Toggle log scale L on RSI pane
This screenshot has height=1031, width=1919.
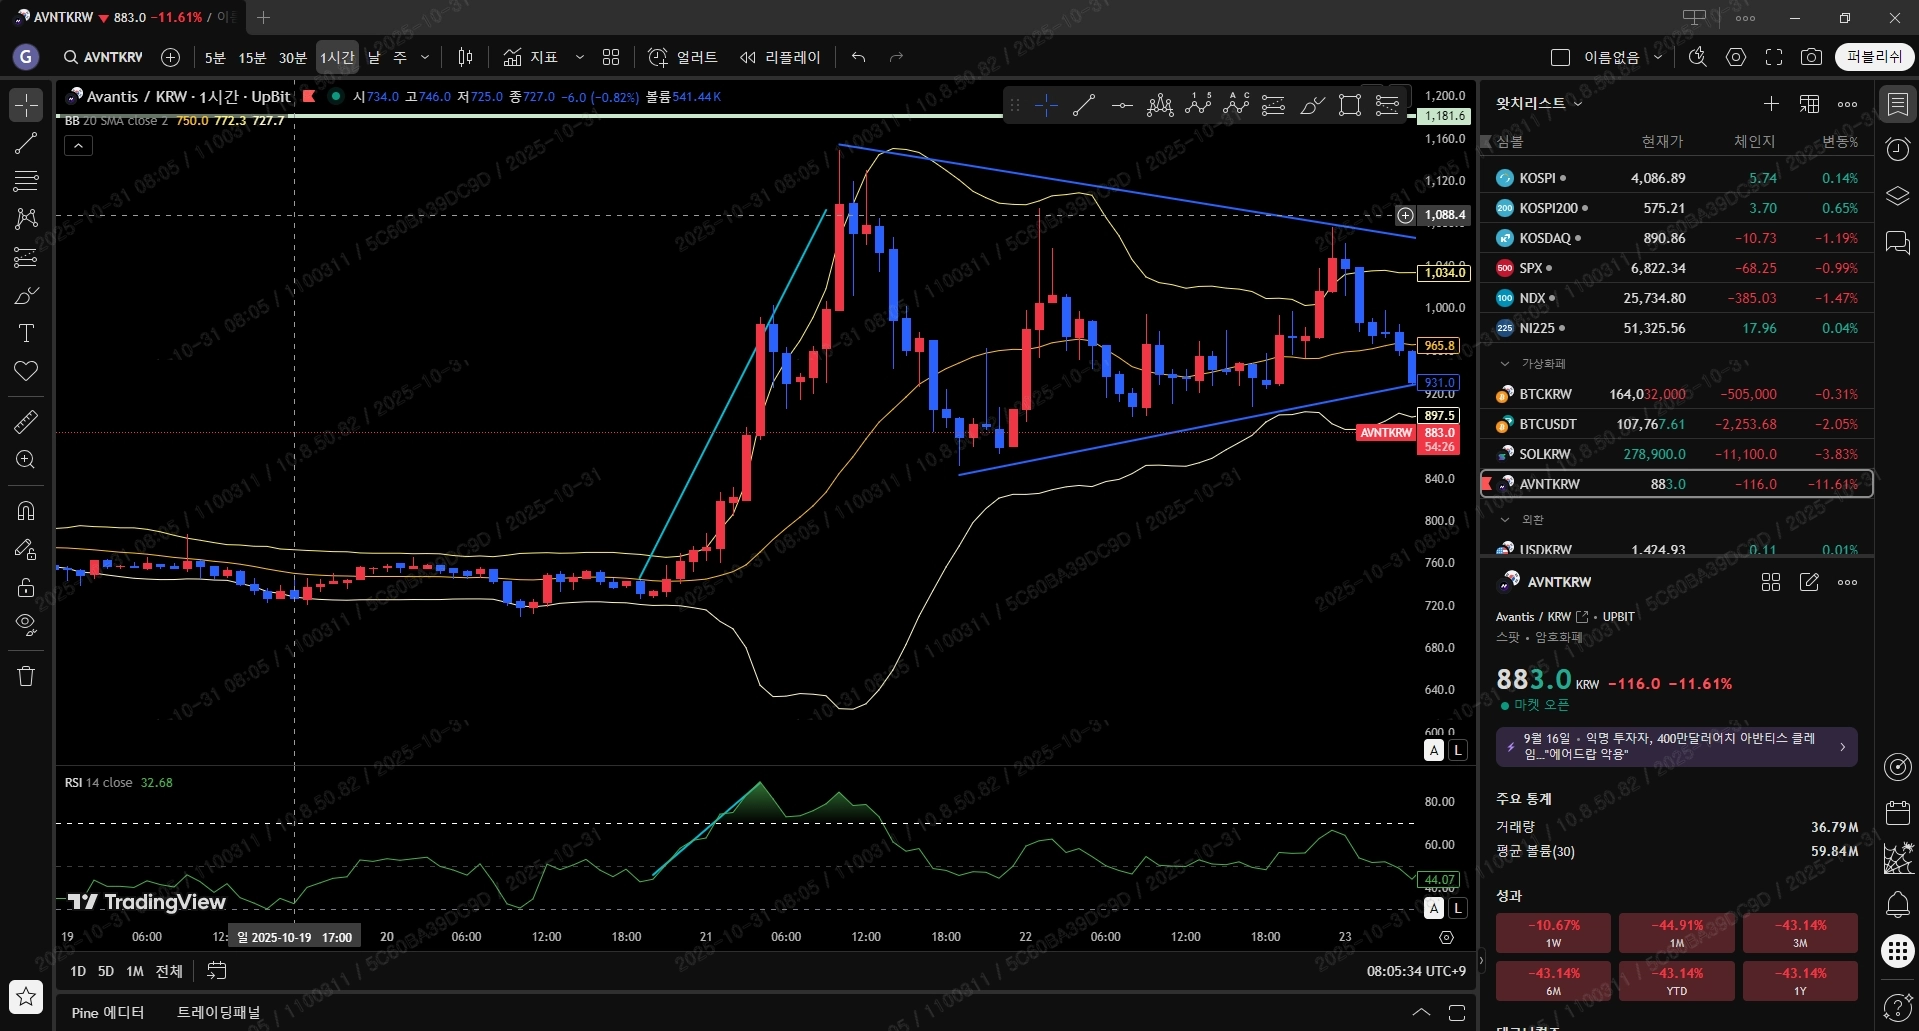(x=1458, y=908)
